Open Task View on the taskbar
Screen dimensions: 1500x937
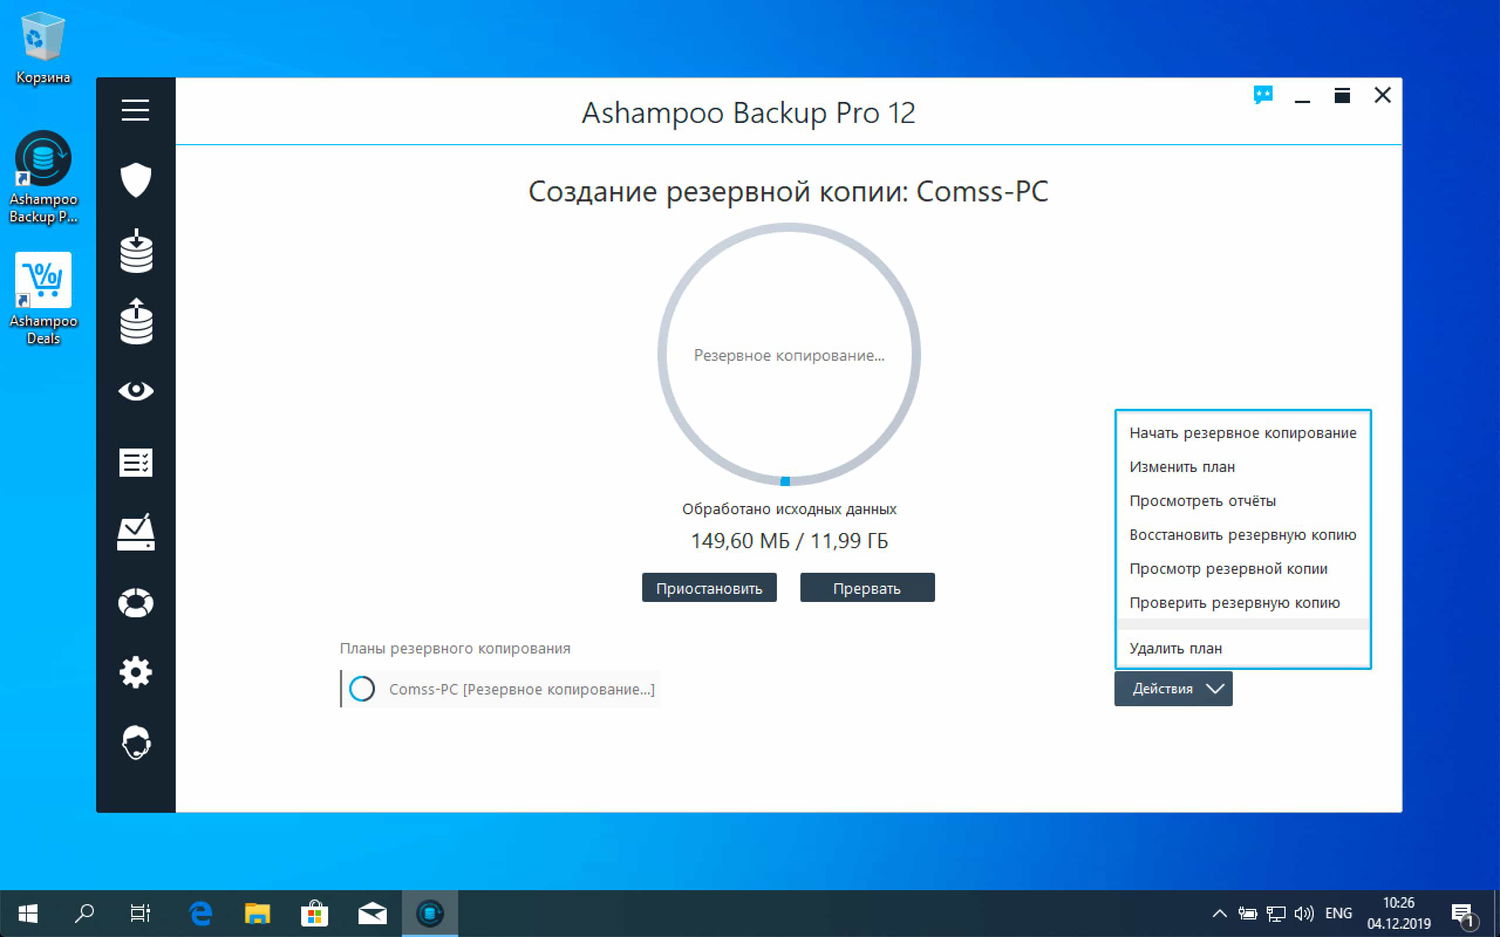[x=141, y=913]
